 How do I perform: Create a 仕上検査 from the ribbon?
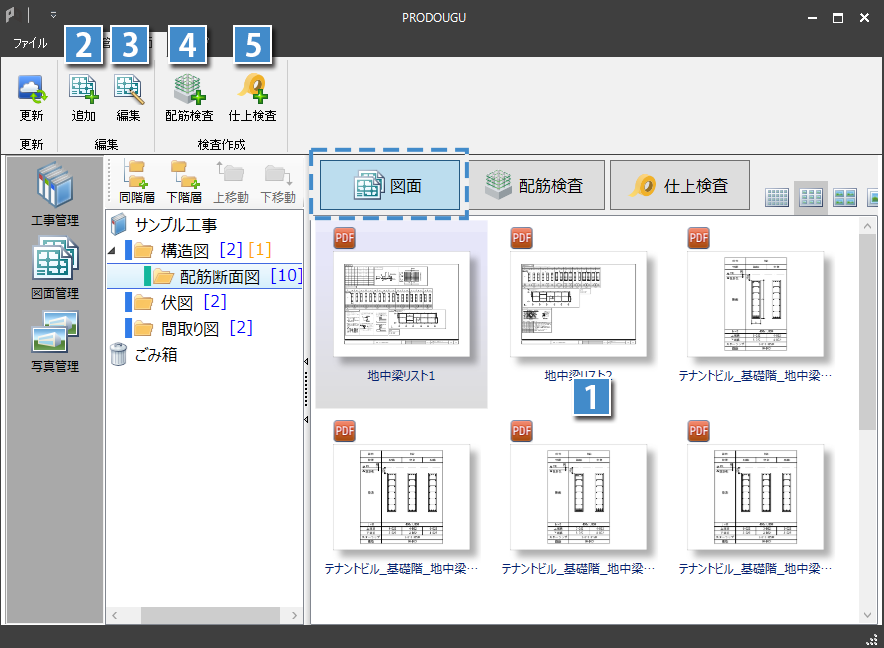(x=252, y=90)
